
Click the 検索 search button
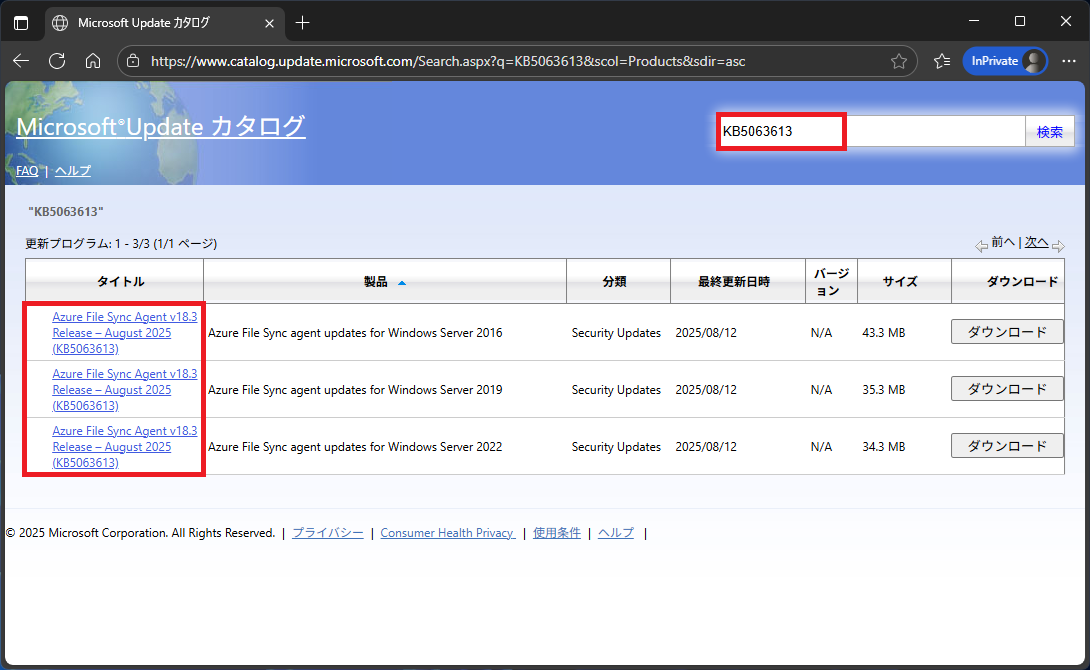(x=1050, y=131)
